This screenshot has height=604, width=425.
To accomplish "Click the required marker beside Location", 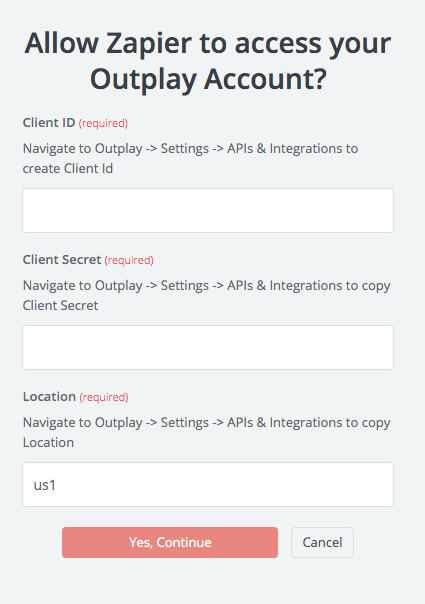I will (x=104, y=397).
